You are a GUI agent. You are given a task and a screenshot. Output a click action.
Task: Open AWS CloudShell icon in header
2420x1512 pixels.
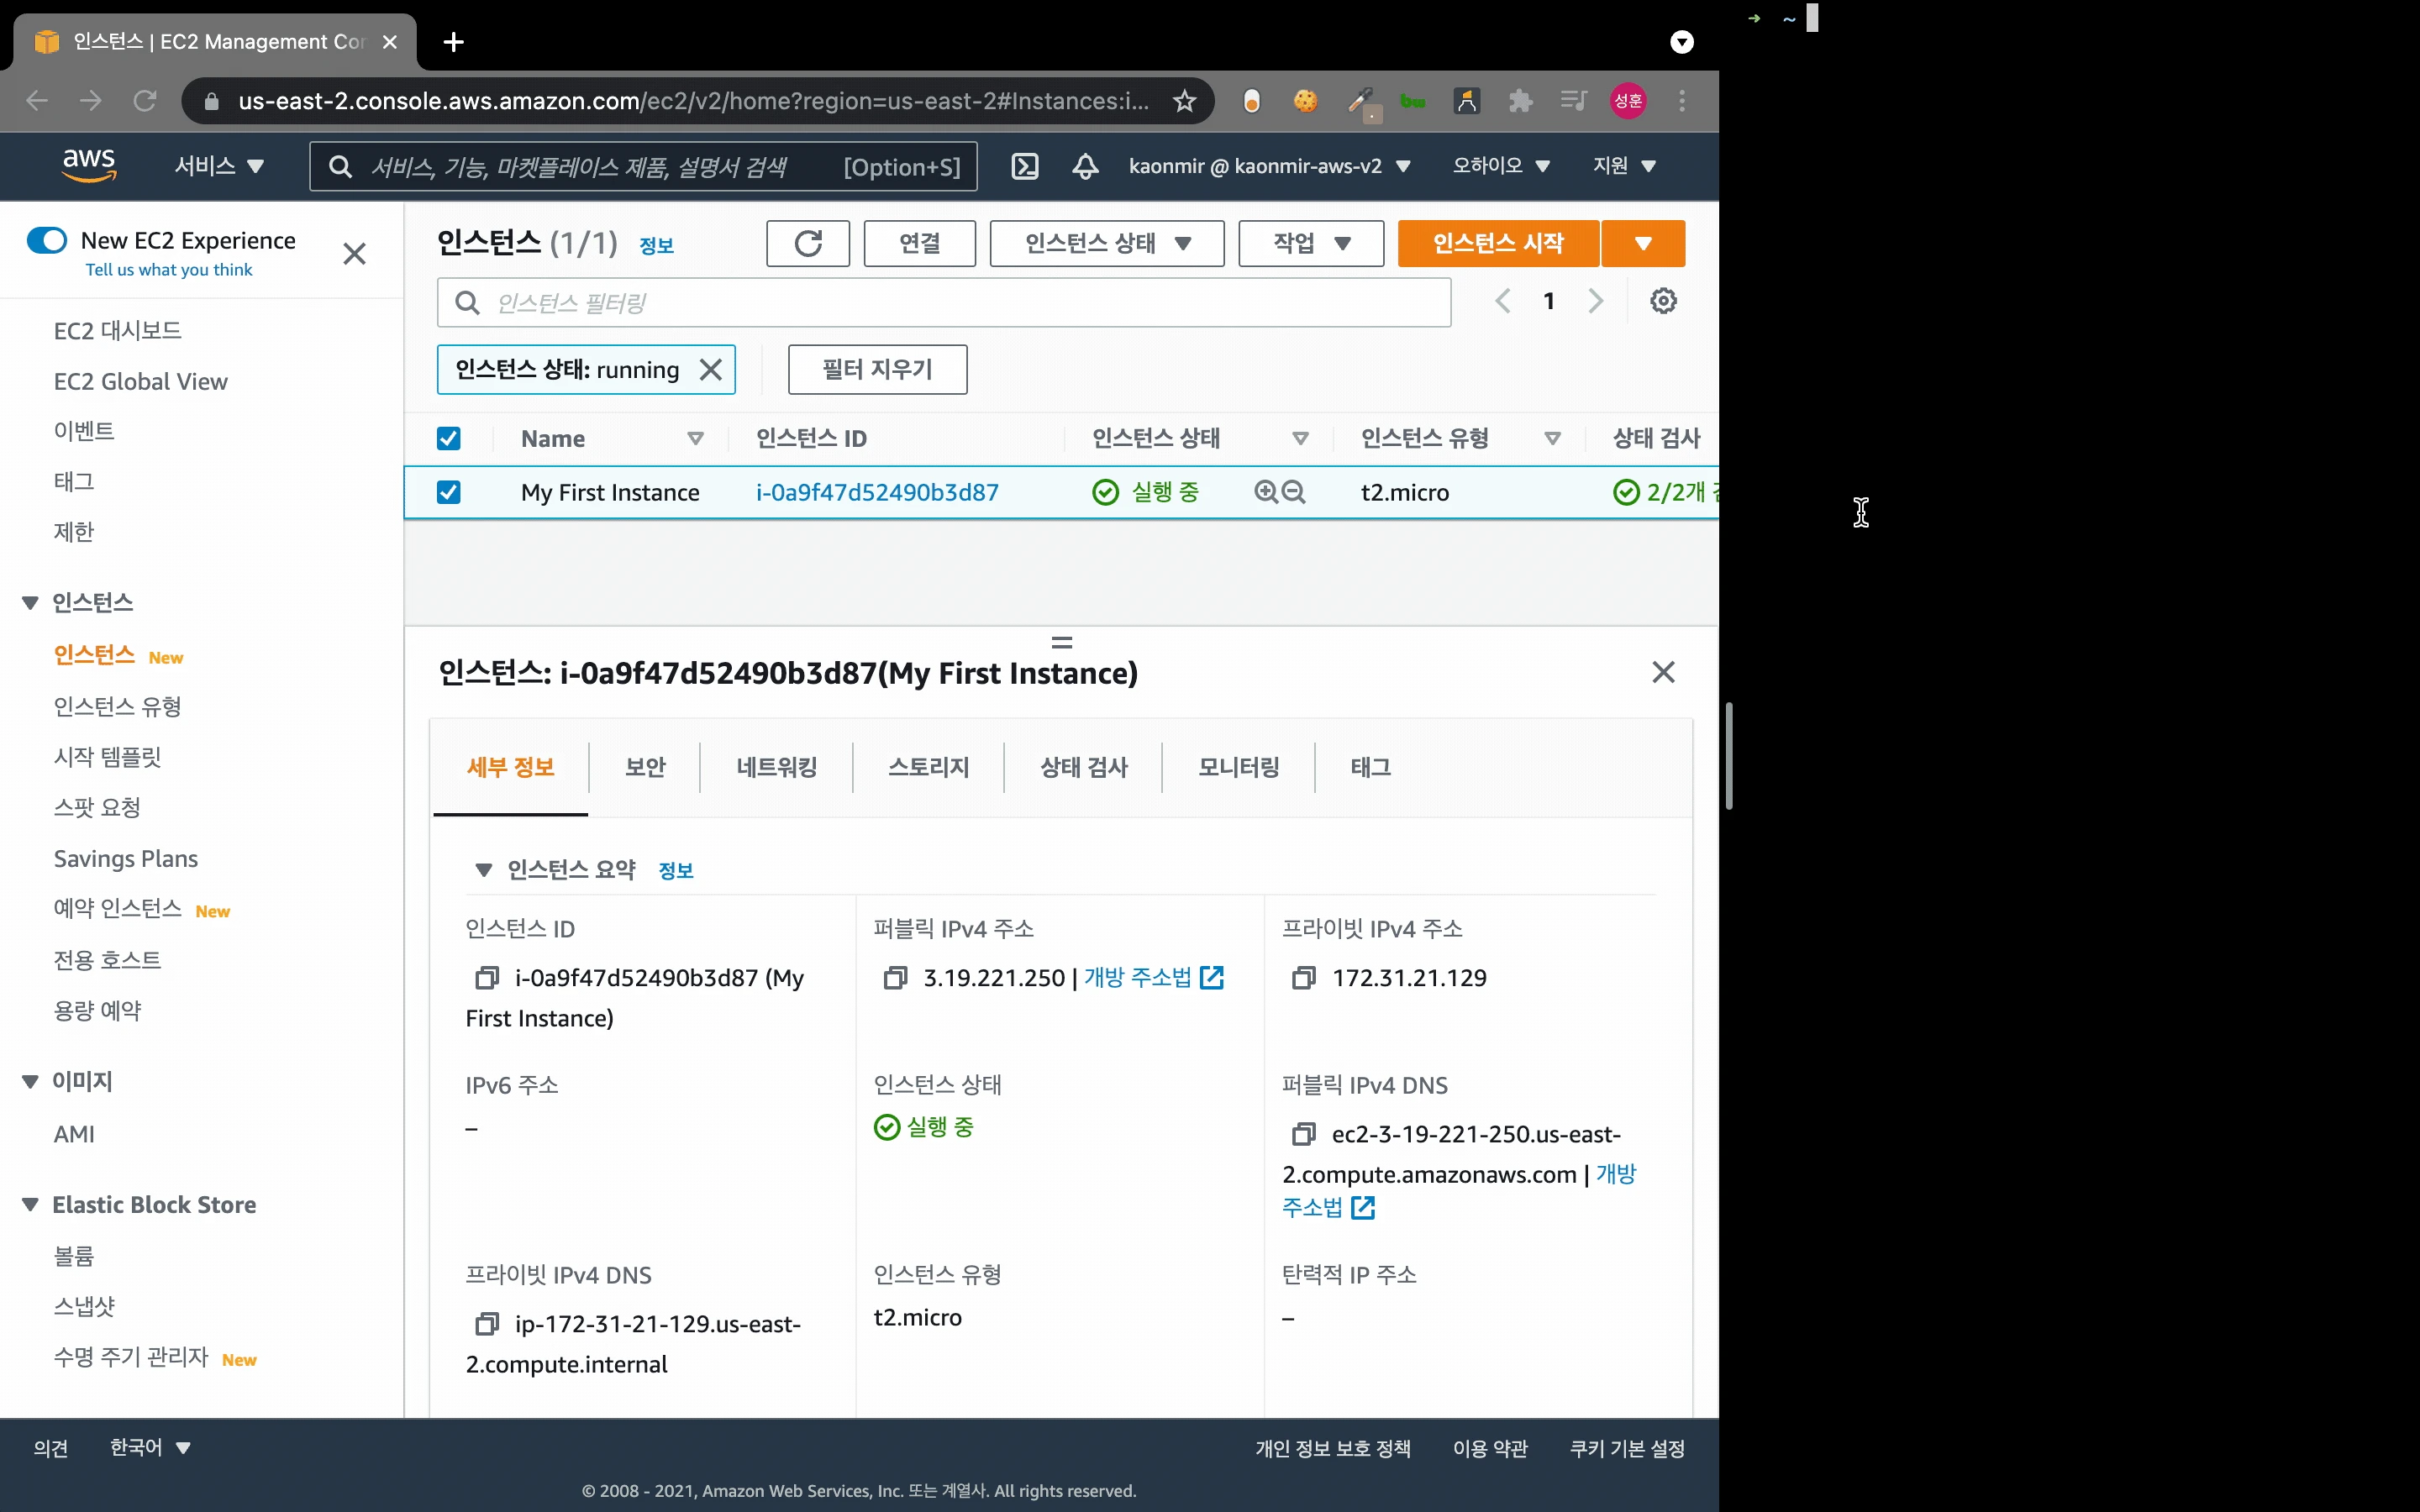coord(1025,166)
